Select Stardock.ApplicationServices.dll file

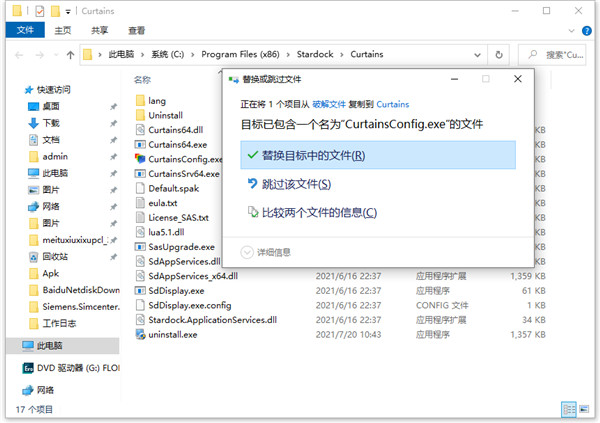click(x=207, y=320)
